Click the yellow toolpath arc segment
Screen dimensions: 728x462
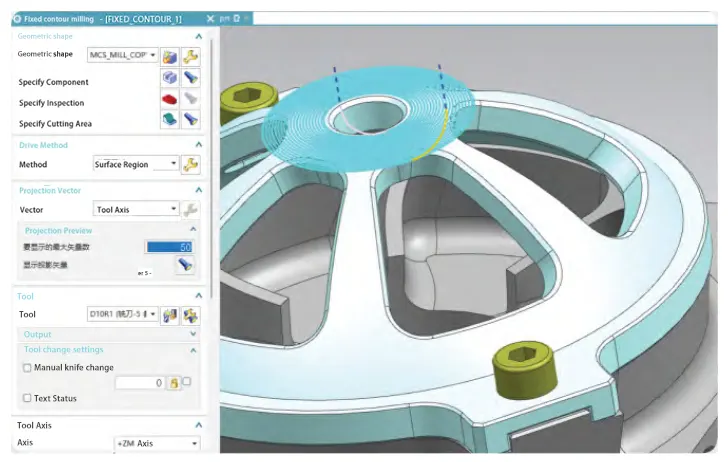tap(435, 137)
